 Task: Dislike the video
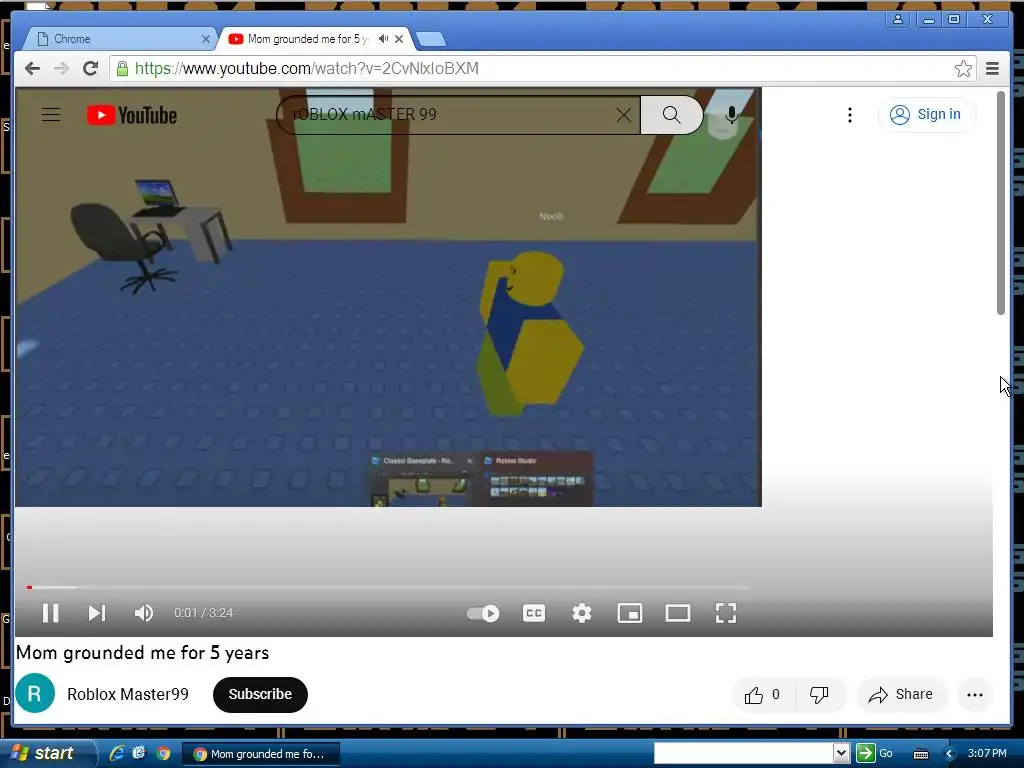click(x=819, y=695)
